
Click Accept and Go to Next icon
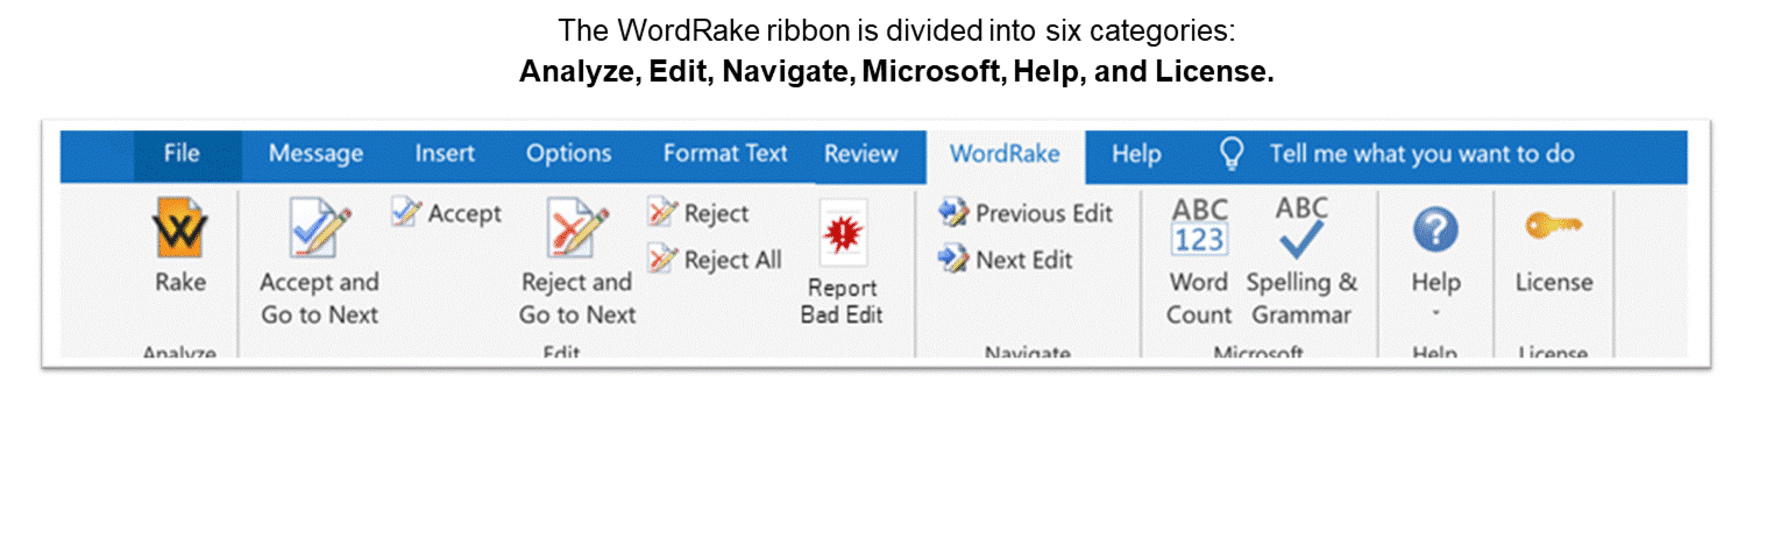(319, 228)
